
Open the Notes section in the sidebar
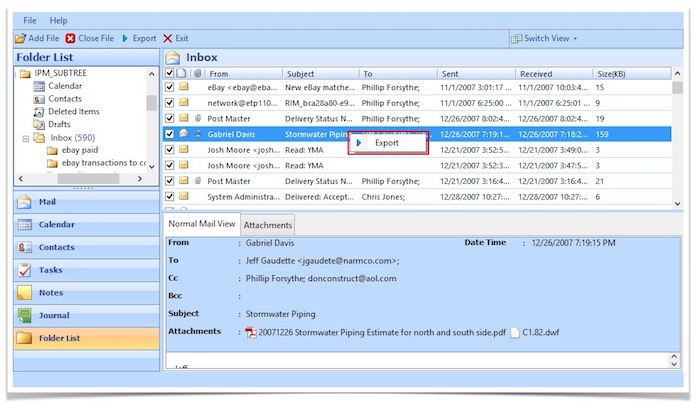point(49,292)
